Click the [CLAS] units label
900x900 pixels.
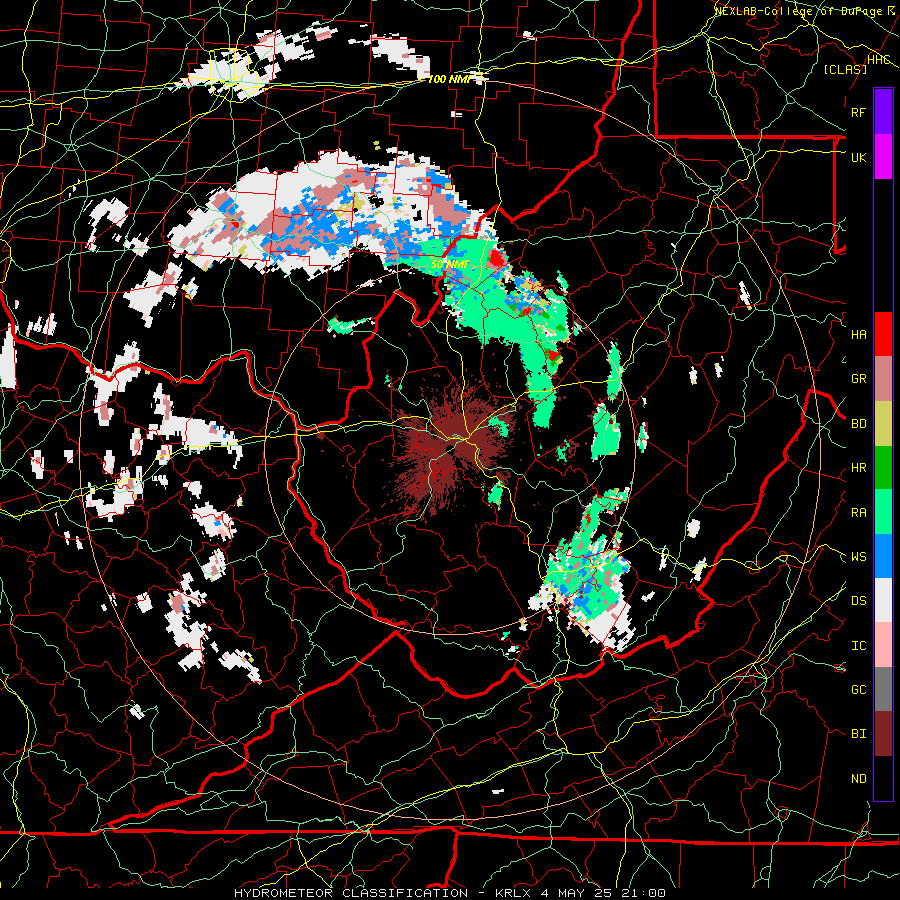click(845, 70)
